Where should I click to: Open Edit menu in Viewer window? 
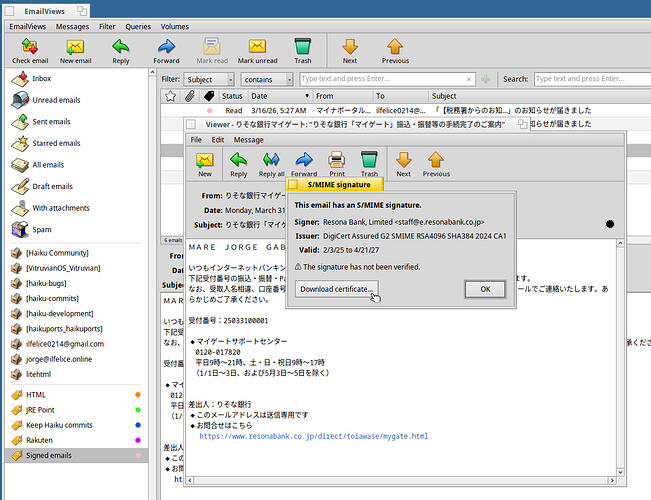point(218,140)
